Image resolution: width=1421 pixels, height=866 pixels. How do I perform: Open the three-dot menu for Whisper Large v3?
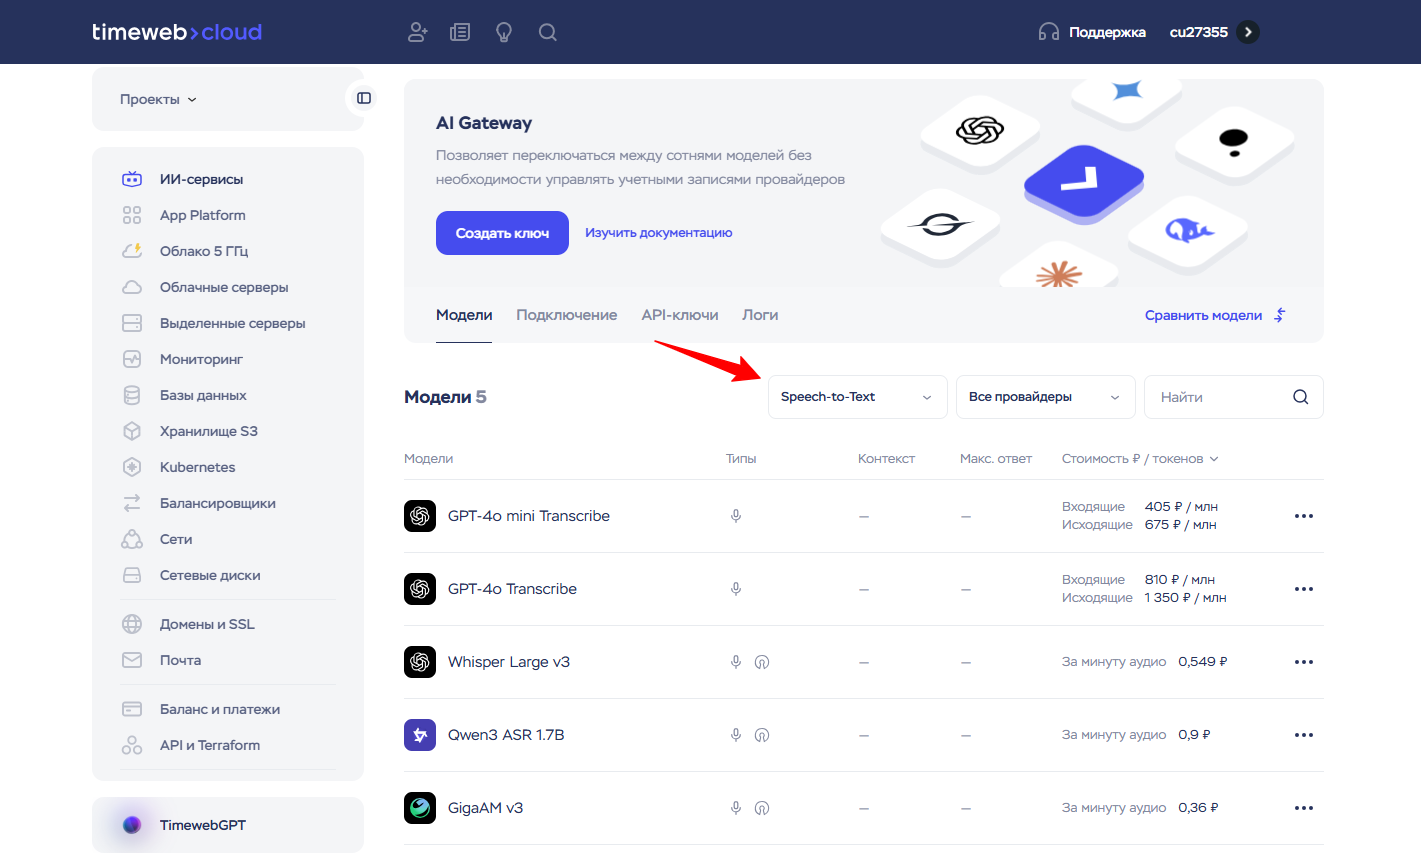[1304, 662]
